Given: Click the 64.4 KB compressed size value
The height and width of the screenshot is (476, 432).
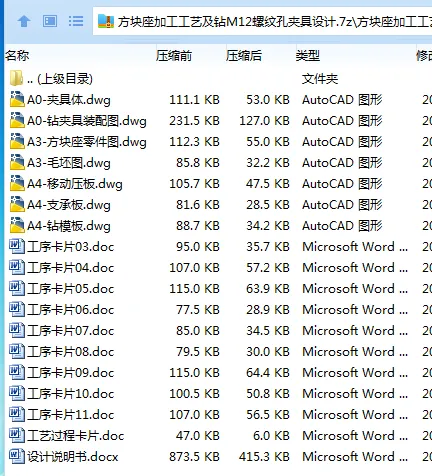Looking at the screenshot, I should coord(268,373).
